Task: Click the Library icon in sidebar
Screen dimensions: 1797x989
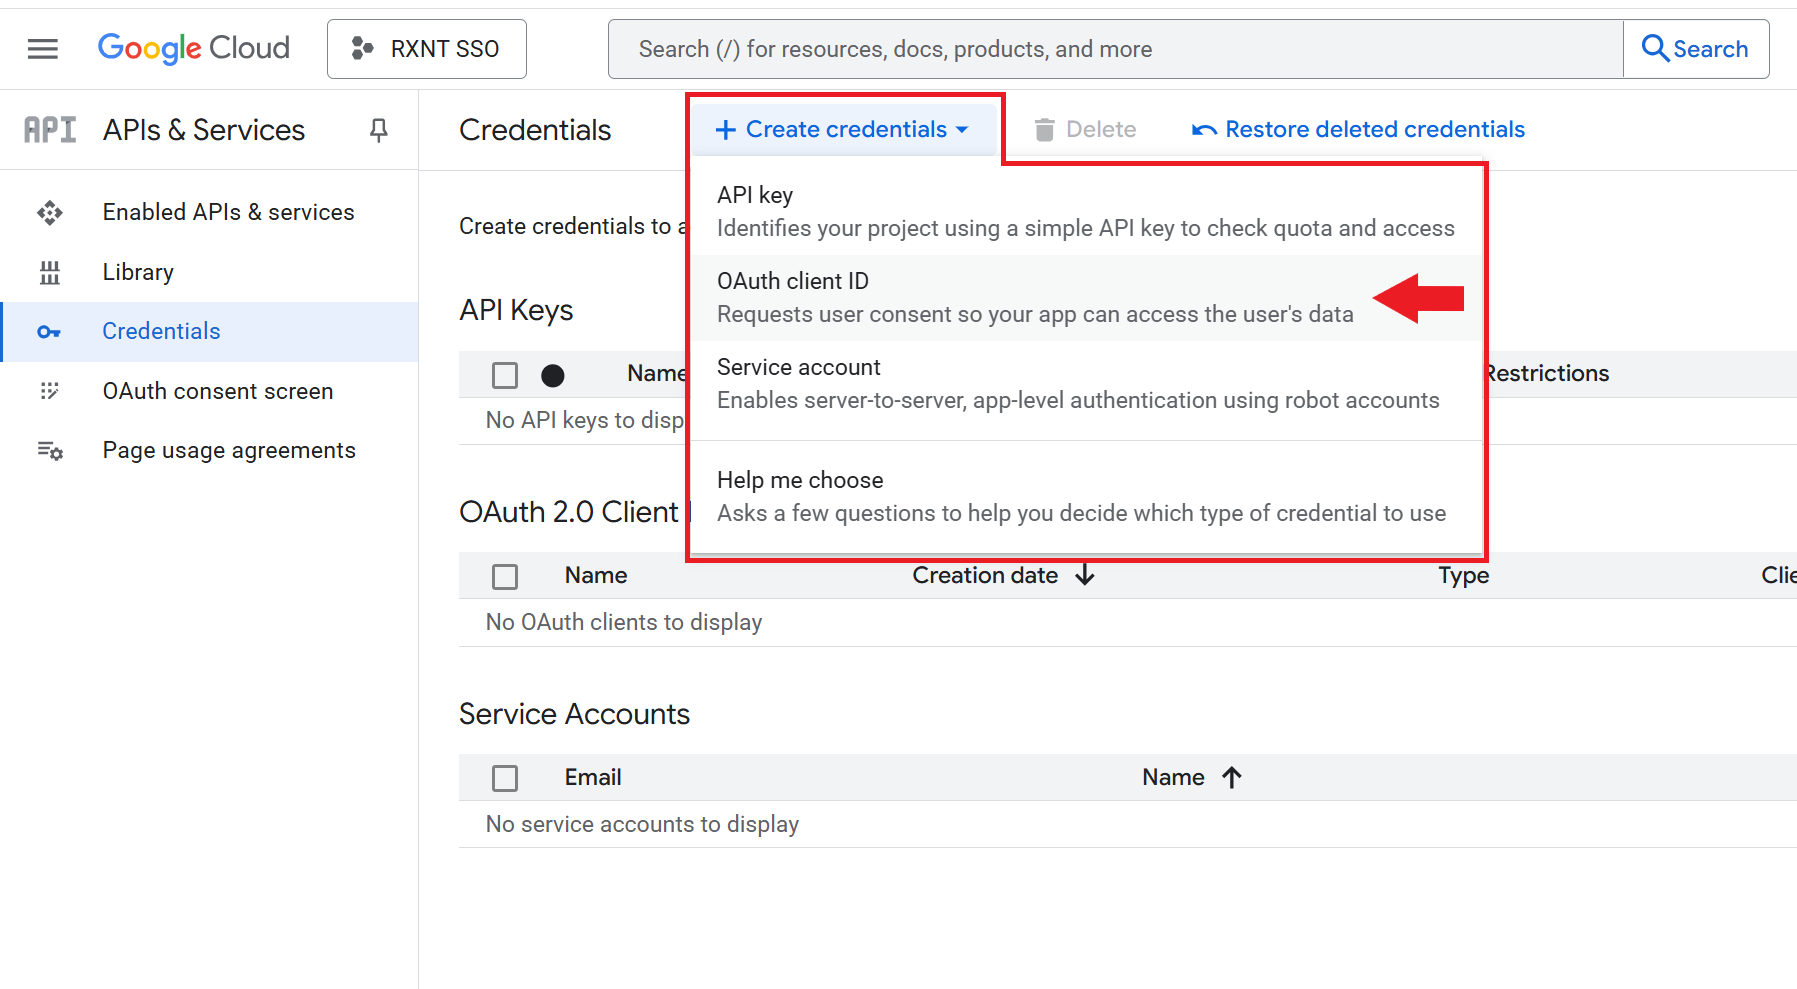Action: tap(49, 272)
